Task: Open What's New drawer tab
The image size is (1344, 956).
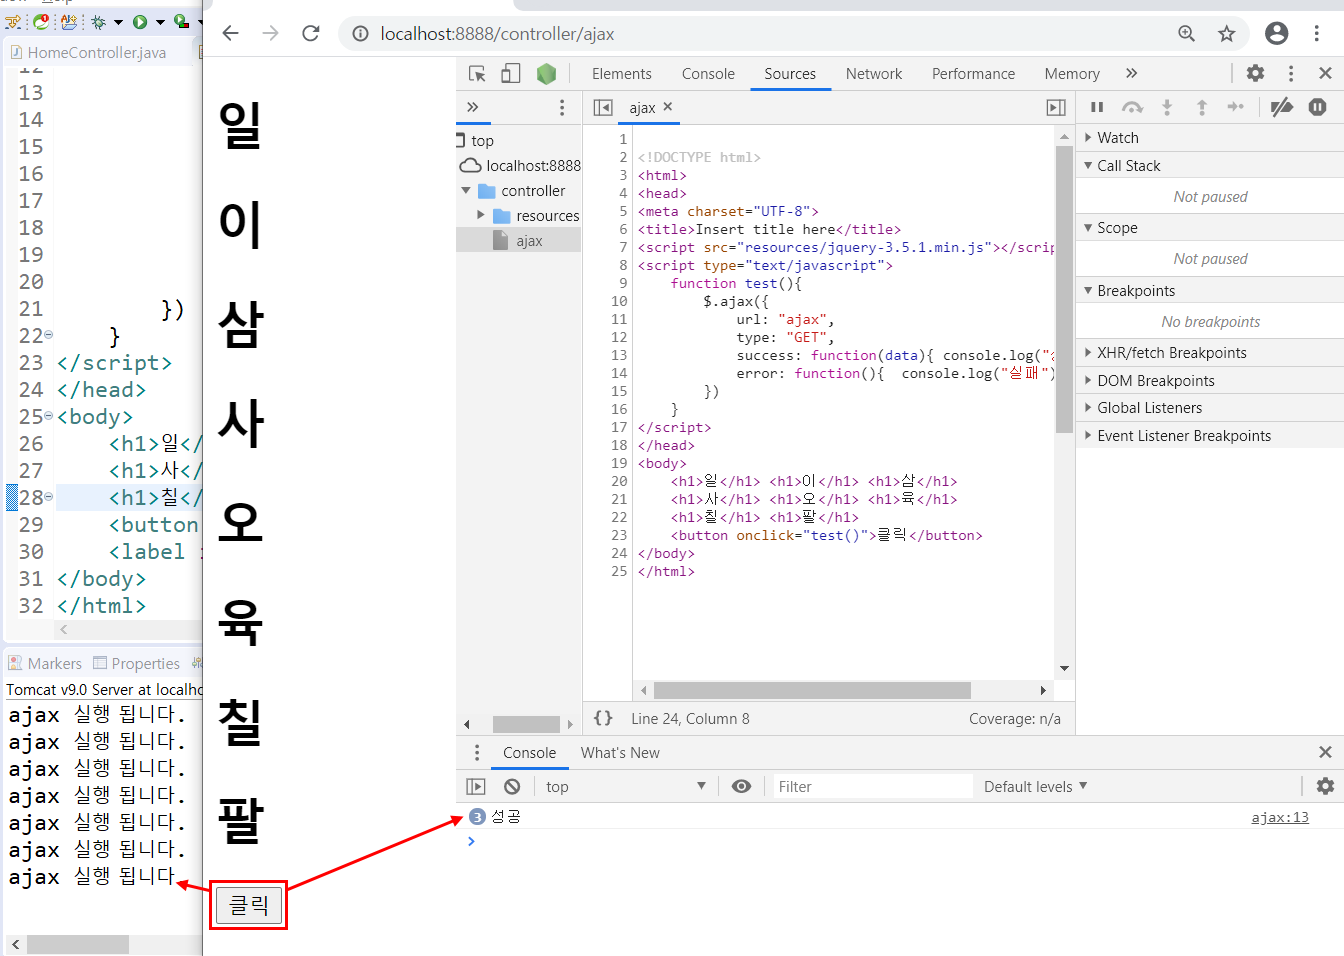Action: (x=620, y=753)
